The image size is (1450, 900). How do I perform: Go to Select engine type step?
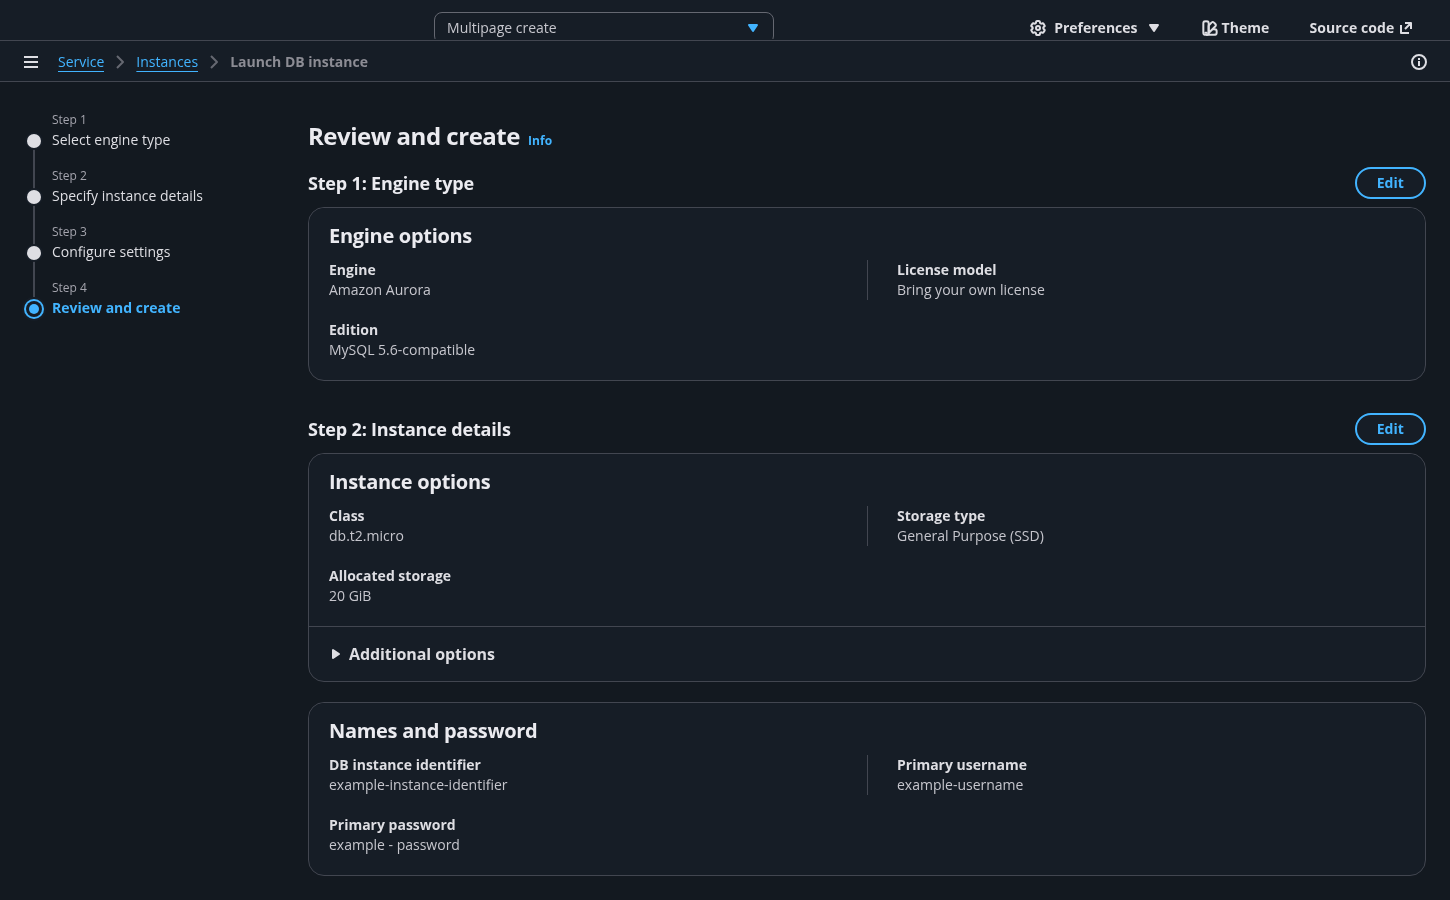coord(111,140)
